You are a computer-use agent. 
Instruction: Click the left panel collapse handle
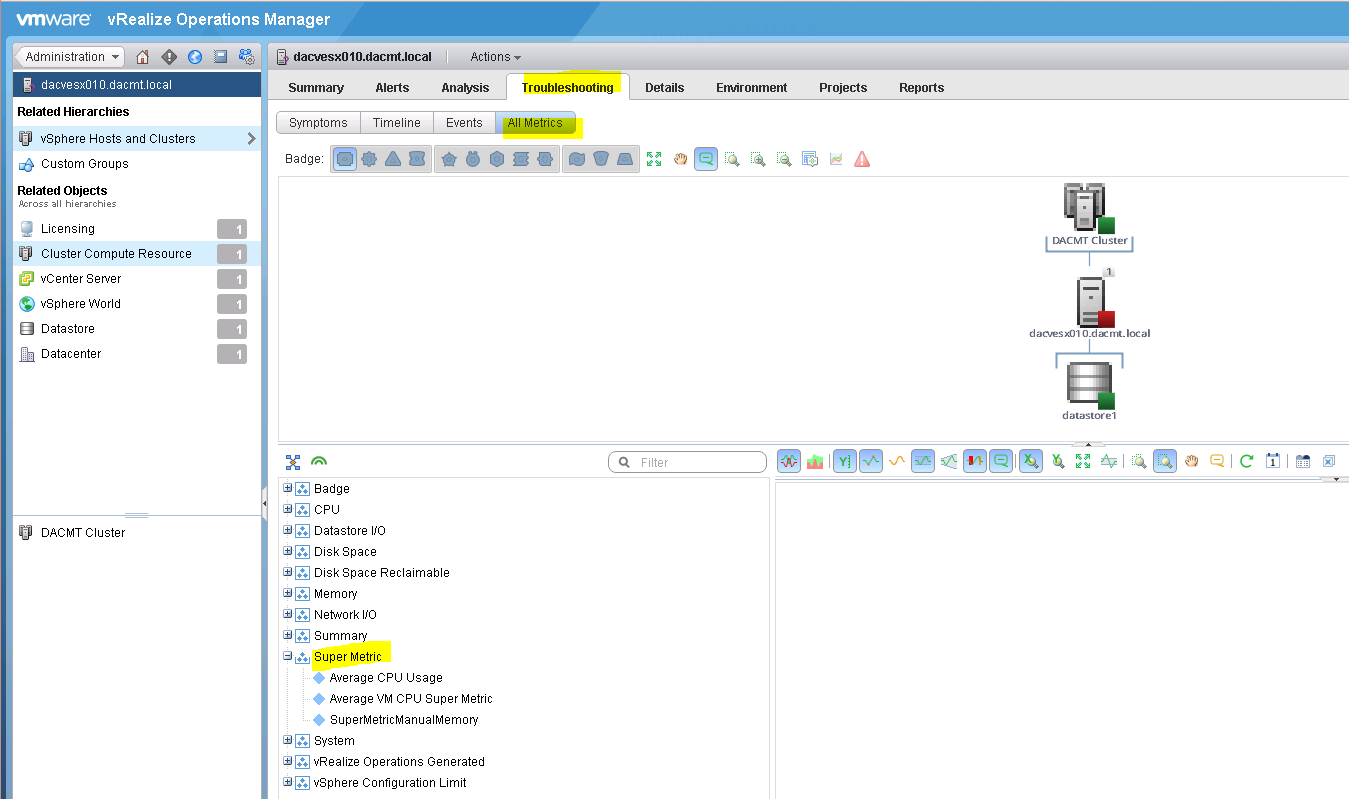(265, 504)
